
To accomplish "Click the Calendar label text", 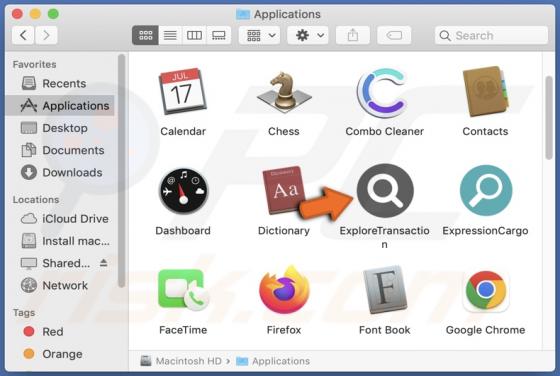I will point(183,131).
